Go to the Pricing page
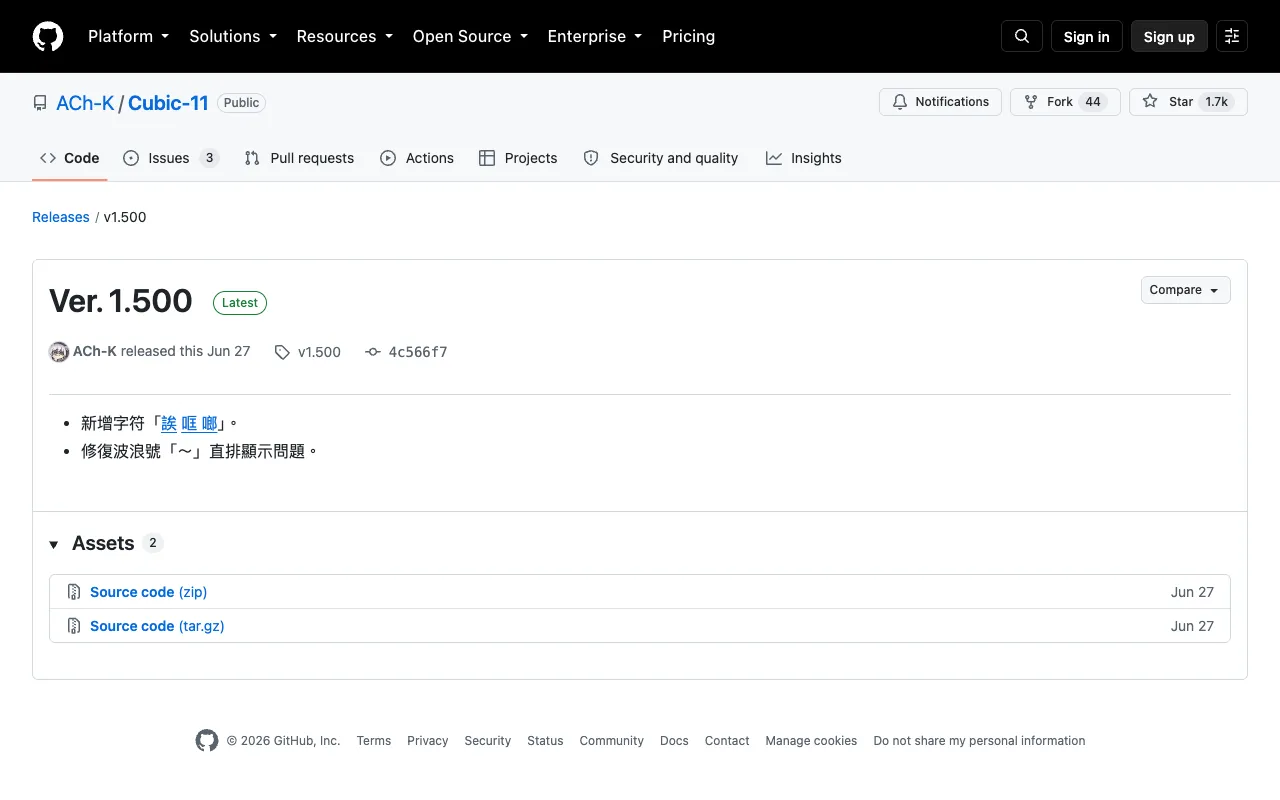The image size is (1280, 800). pos(689,36)
